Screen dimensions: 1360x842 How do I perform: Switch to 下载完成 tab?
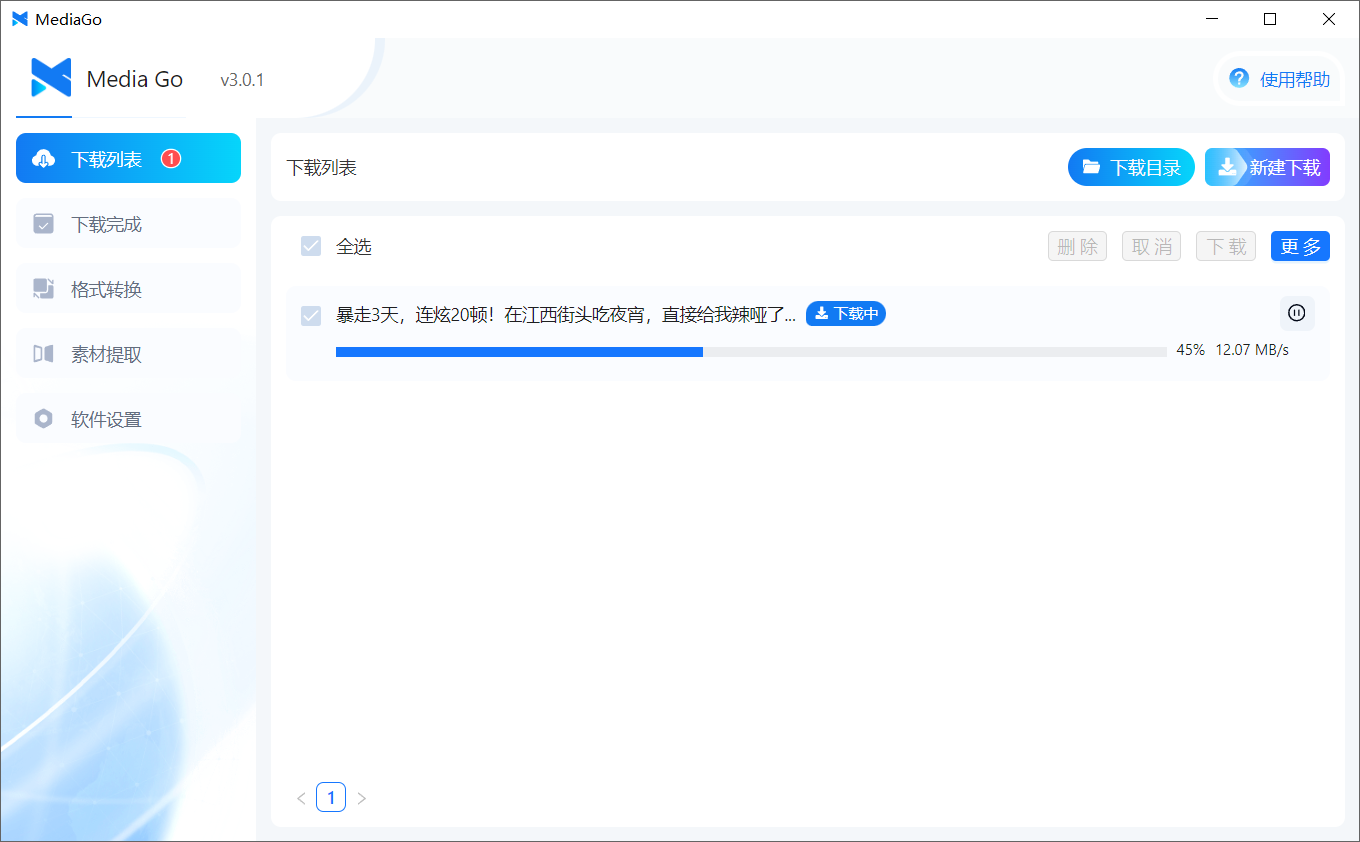[x=128, y=224]
